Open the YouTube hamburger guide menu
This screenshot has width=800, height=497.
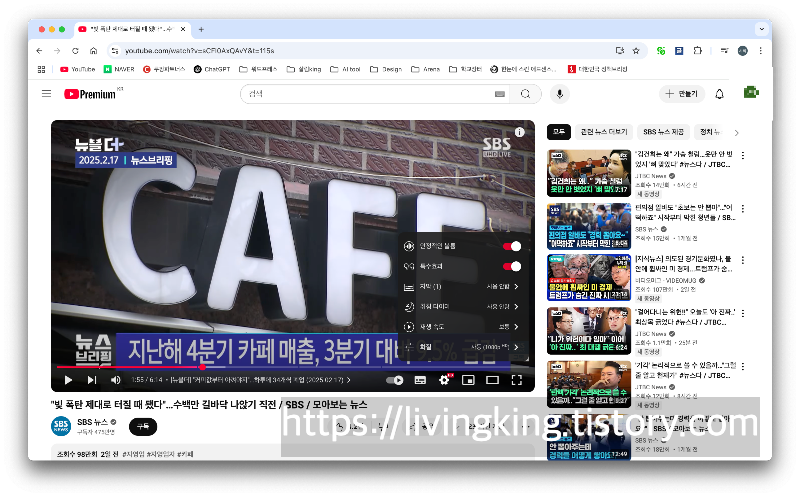coord(46,94)
